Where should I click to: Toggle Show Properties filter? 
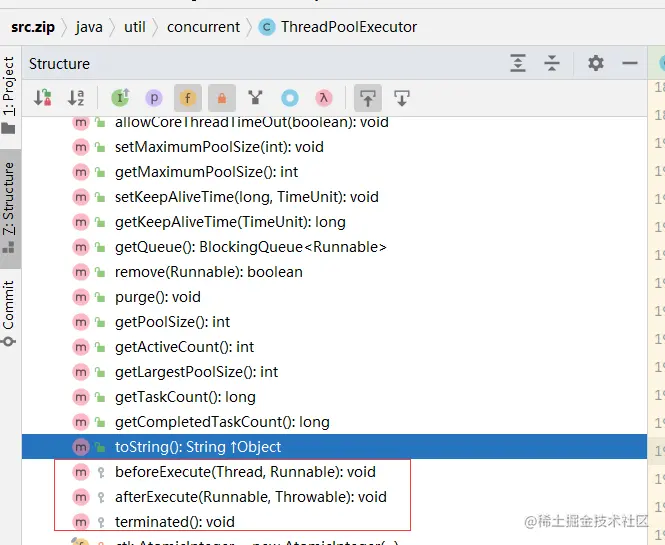coord(154,98)
